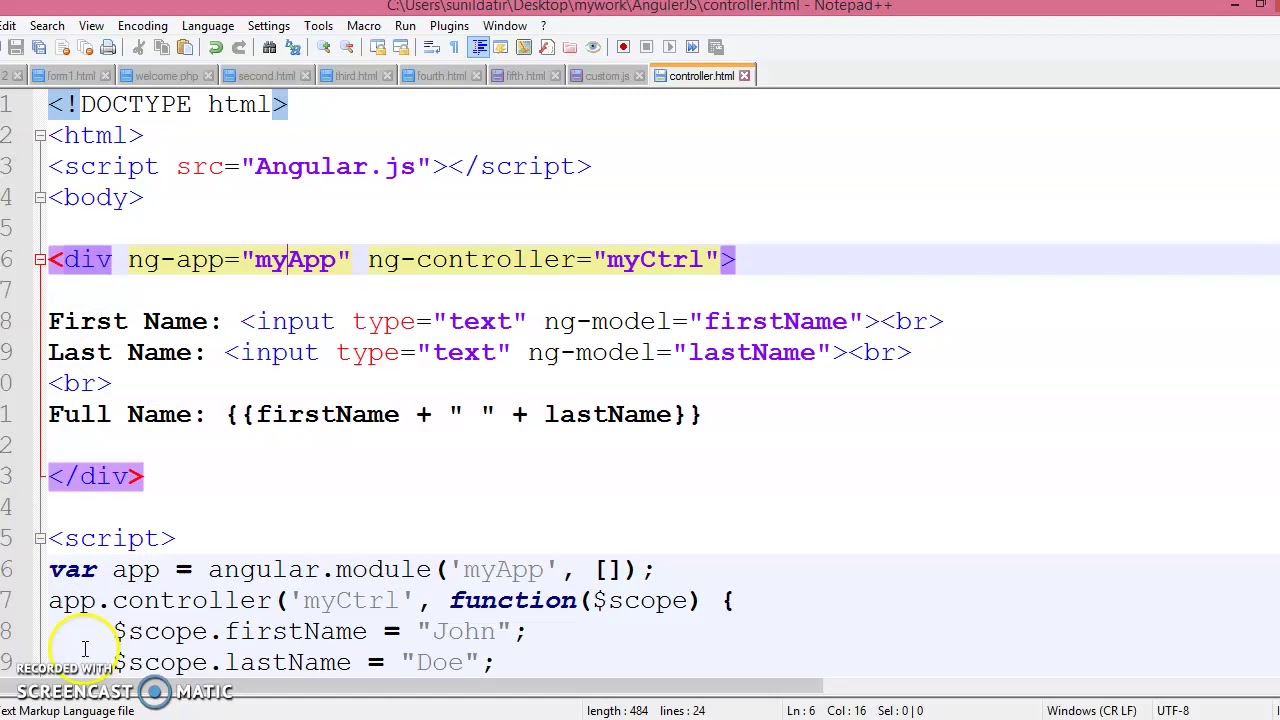
Task: Click the 'UTF-8' status bar encoding
Action: 1172,711
